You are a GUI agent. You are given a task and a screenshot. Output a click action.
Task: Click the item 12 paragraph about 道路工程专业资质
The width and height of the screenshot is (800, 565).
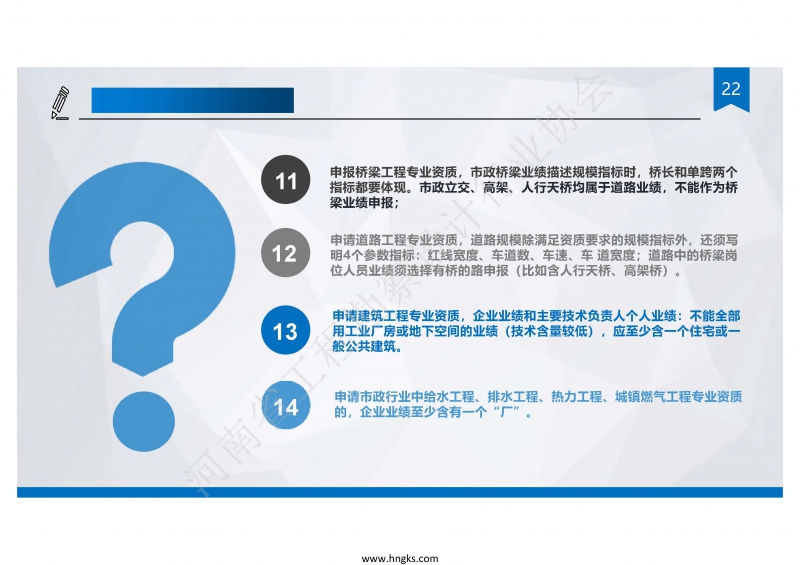535,255
